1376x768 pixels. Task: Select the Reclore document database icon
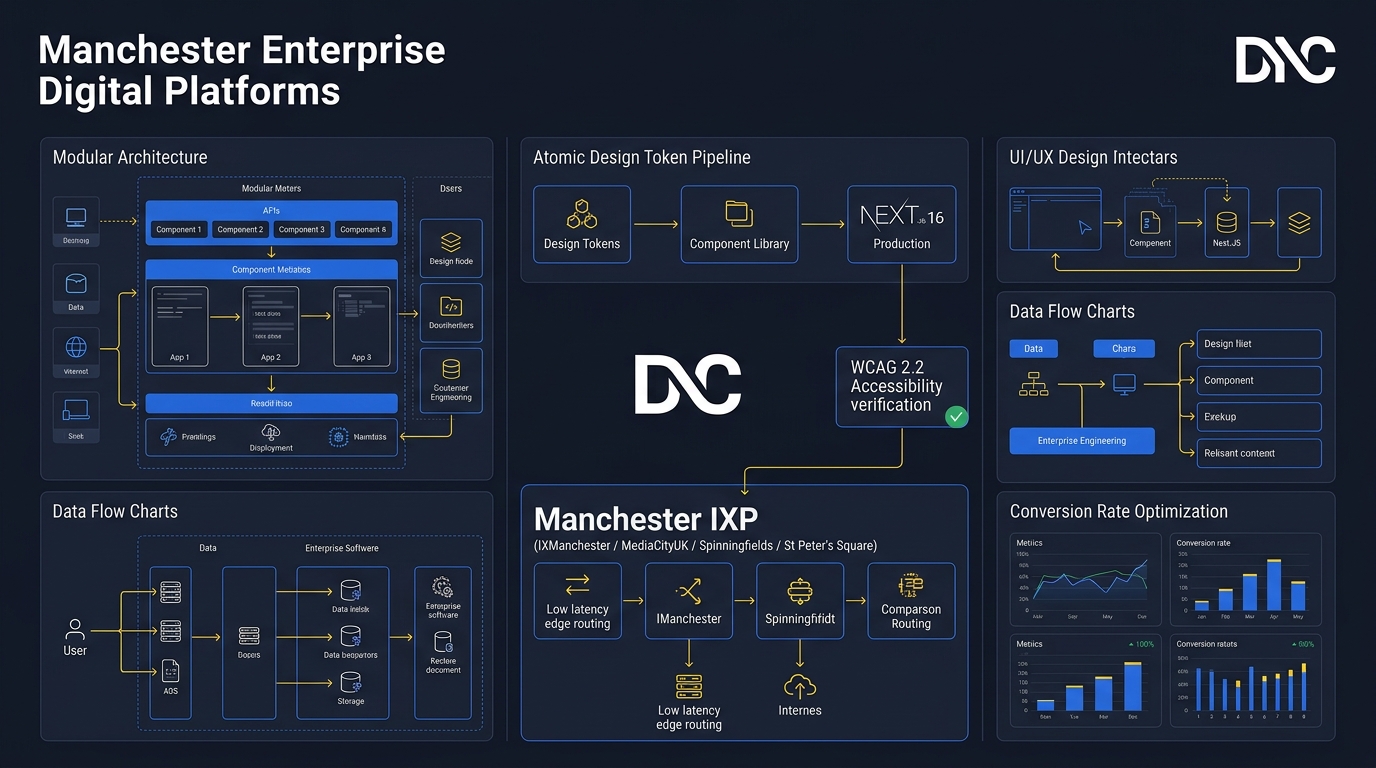[443, 642]
